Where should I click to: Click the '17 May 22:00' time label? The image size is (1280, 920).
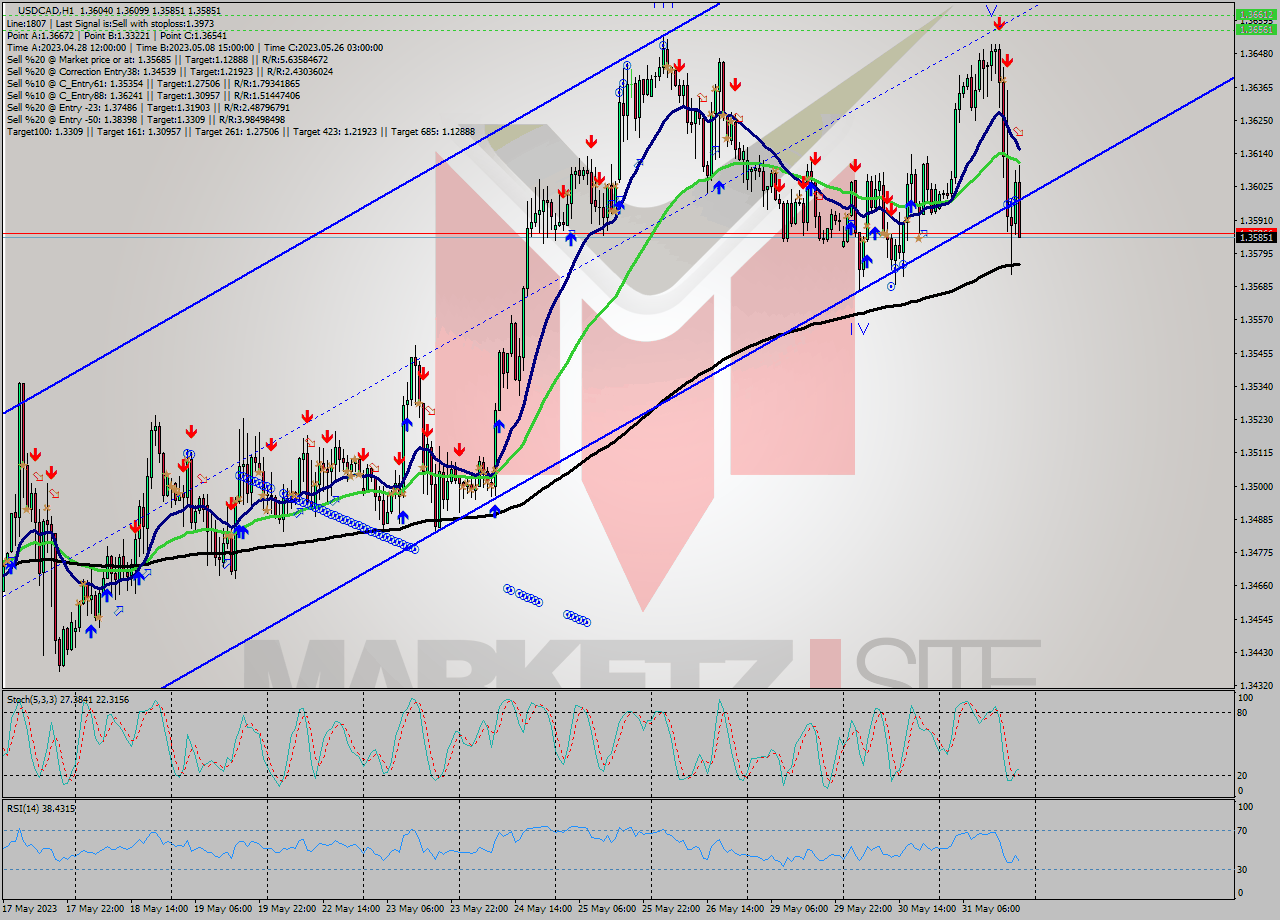(95, 908)
